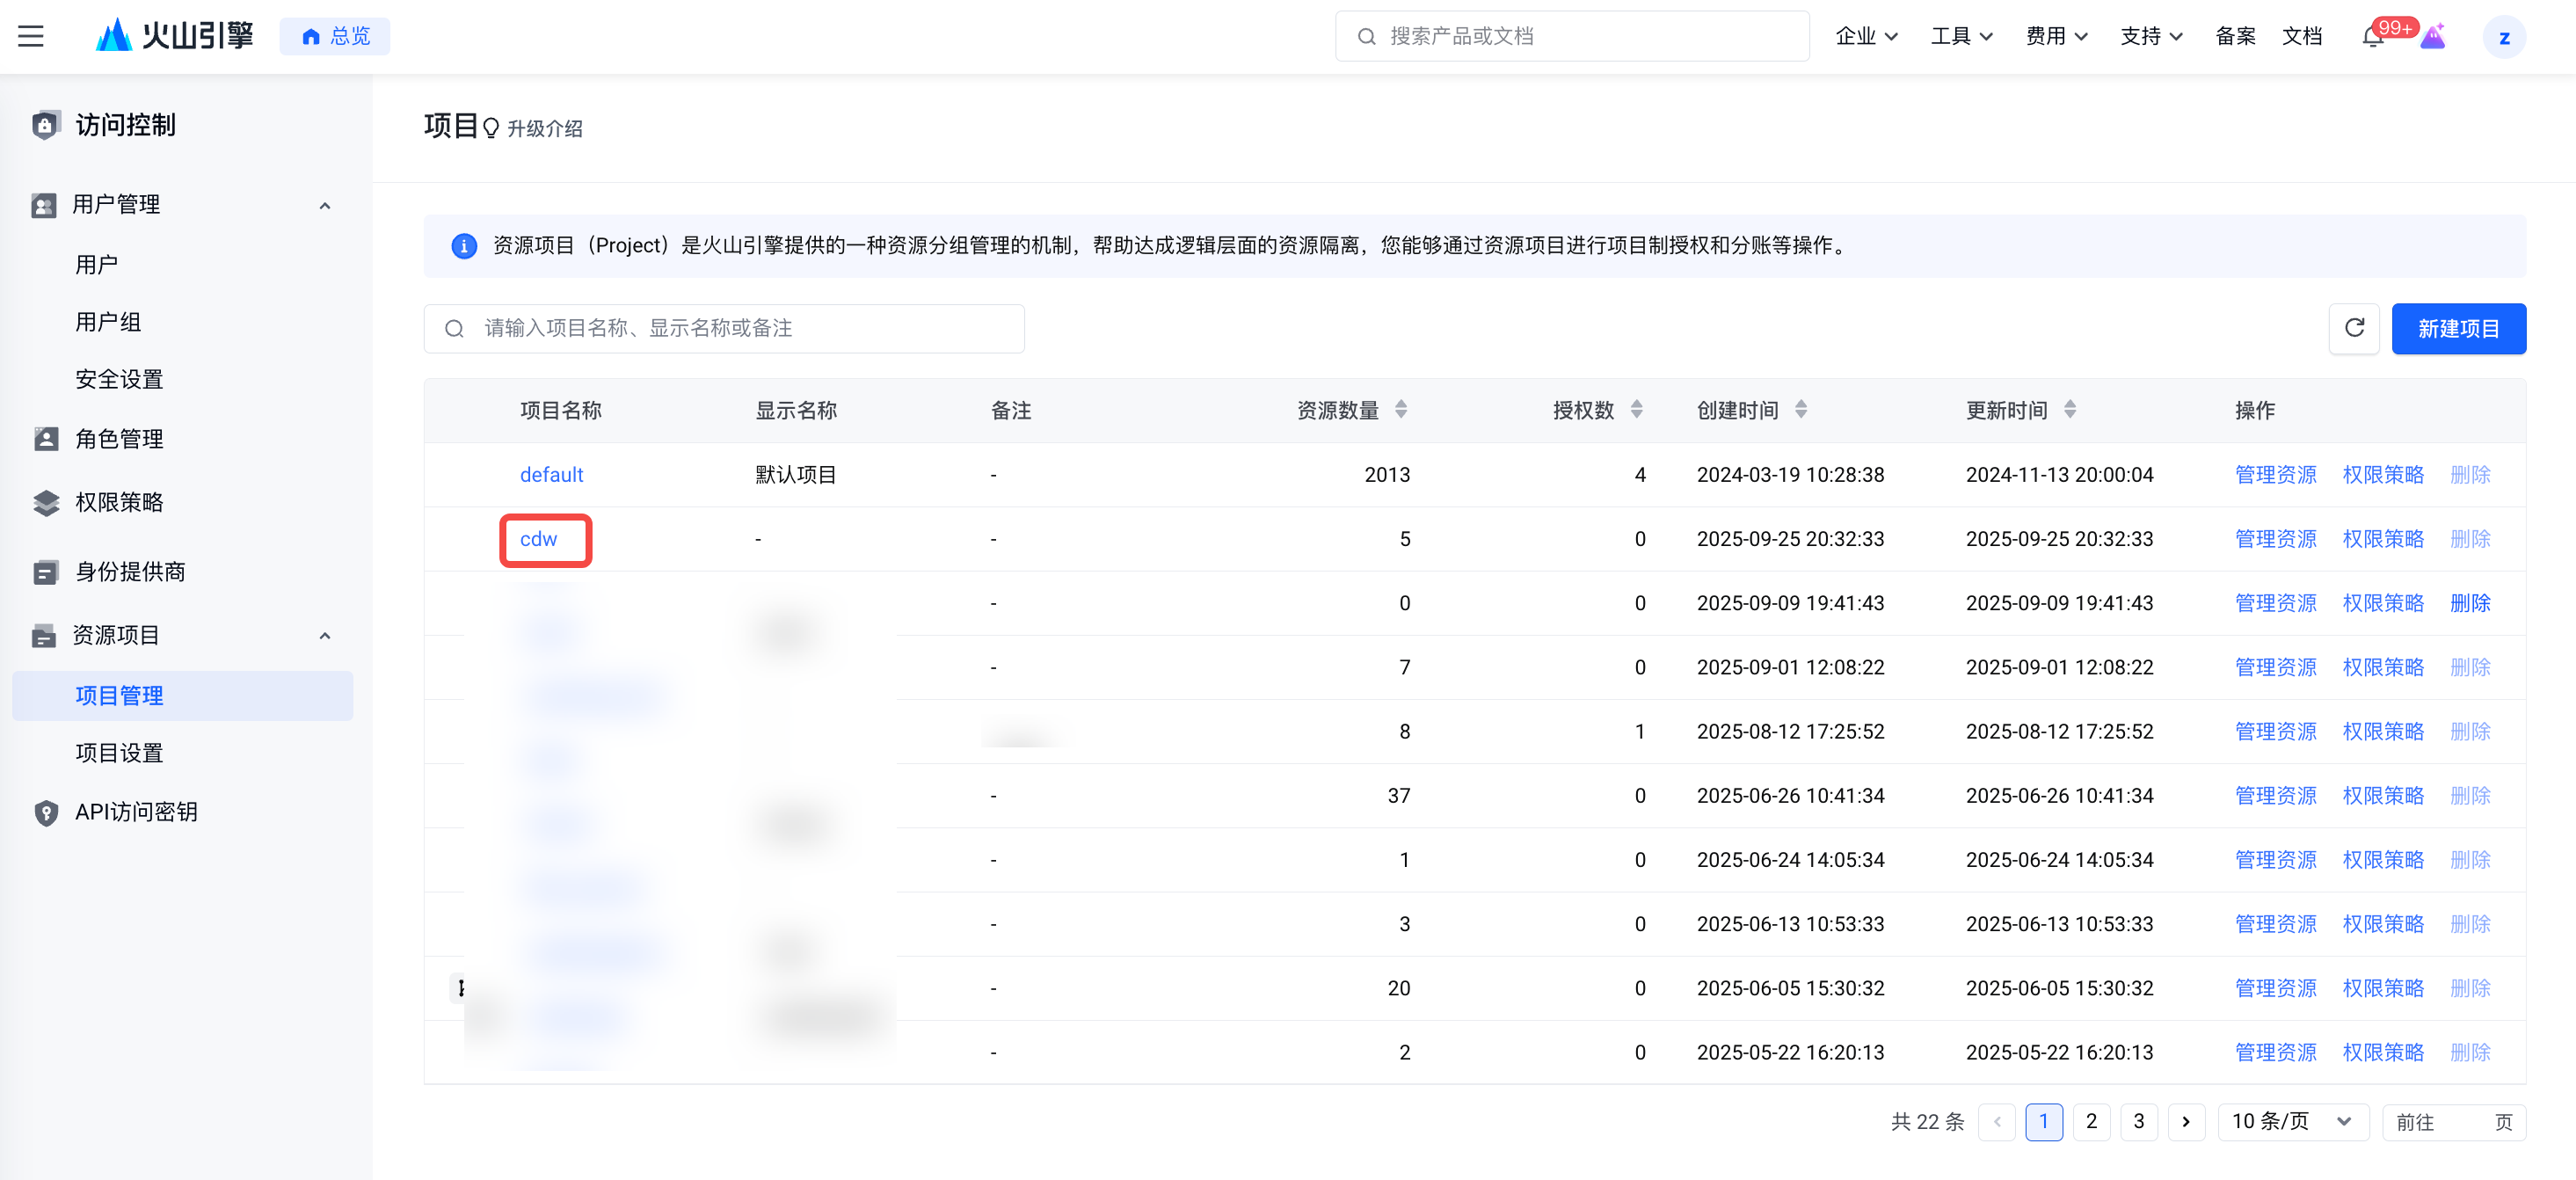Viewport: 2576px width, 1180px height.
Task: Open the cdw project link
Action: point(538,539)
